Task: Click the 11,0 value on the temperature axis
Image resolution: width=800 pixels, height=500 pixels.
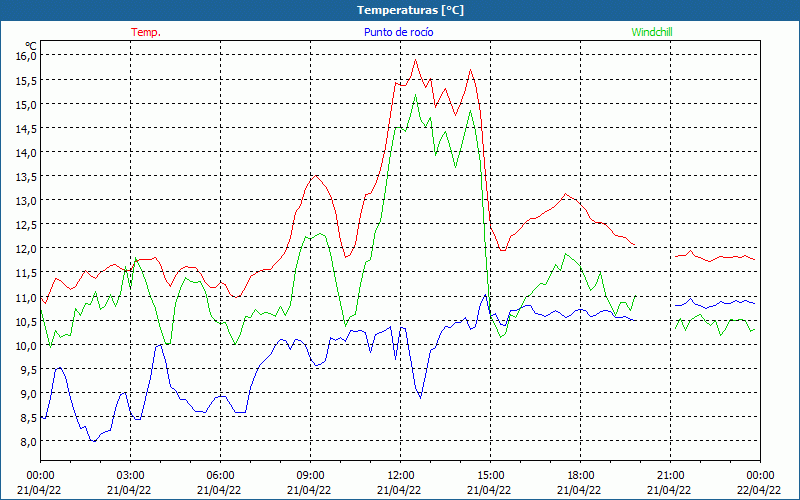Action: (26, 296)
